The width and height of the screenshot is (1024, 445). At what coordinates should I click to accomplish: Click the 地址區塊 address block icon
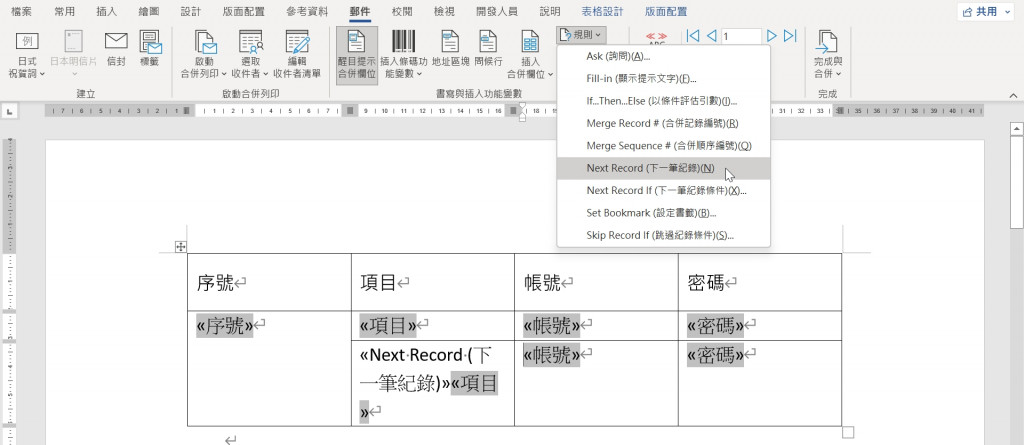[x=451, y=50]
